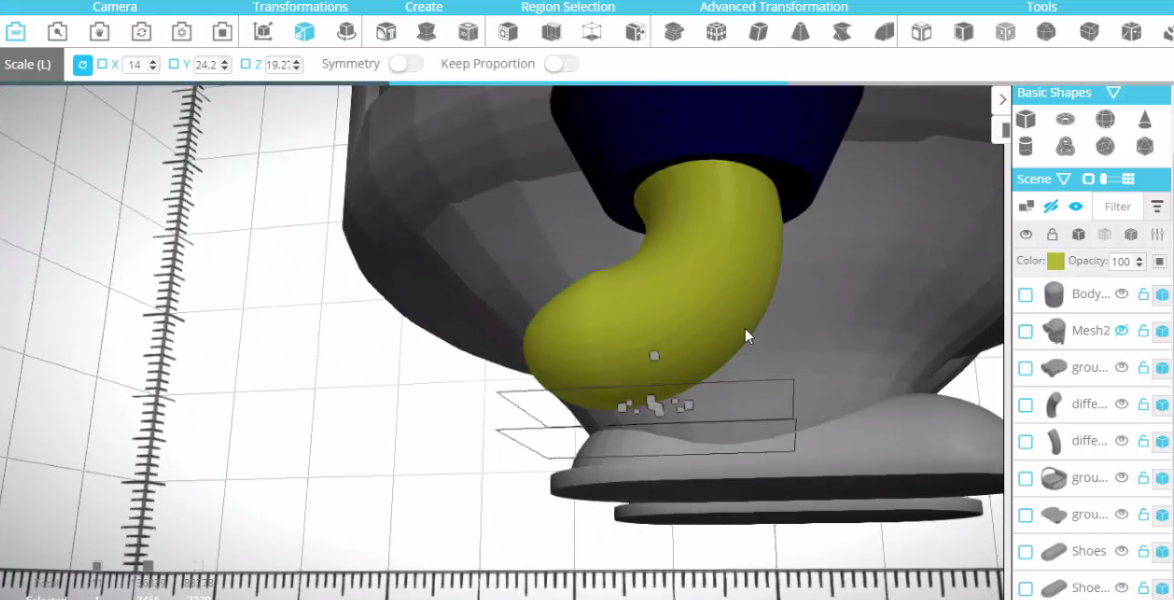Hide the Shoes object using its eye icon
Screen dimensions: 1174x600
click(x=1122, y=551)
